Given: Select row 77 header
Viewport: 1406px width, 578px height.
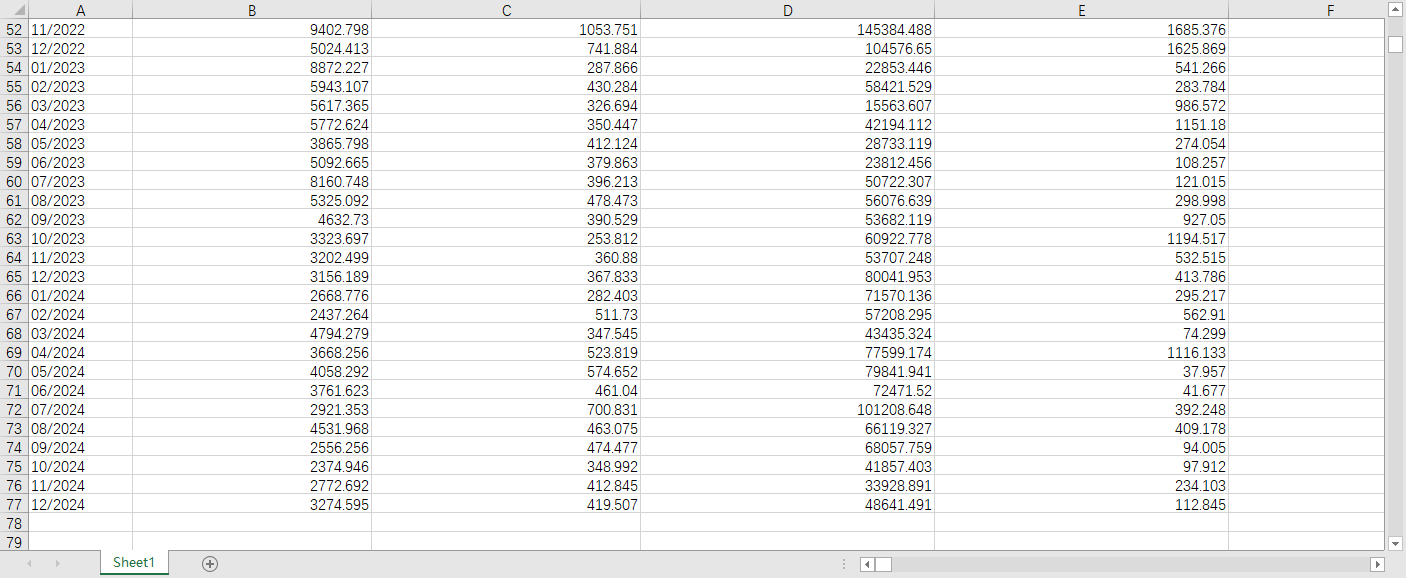Looking at the screenshot, I should (15, 505).
